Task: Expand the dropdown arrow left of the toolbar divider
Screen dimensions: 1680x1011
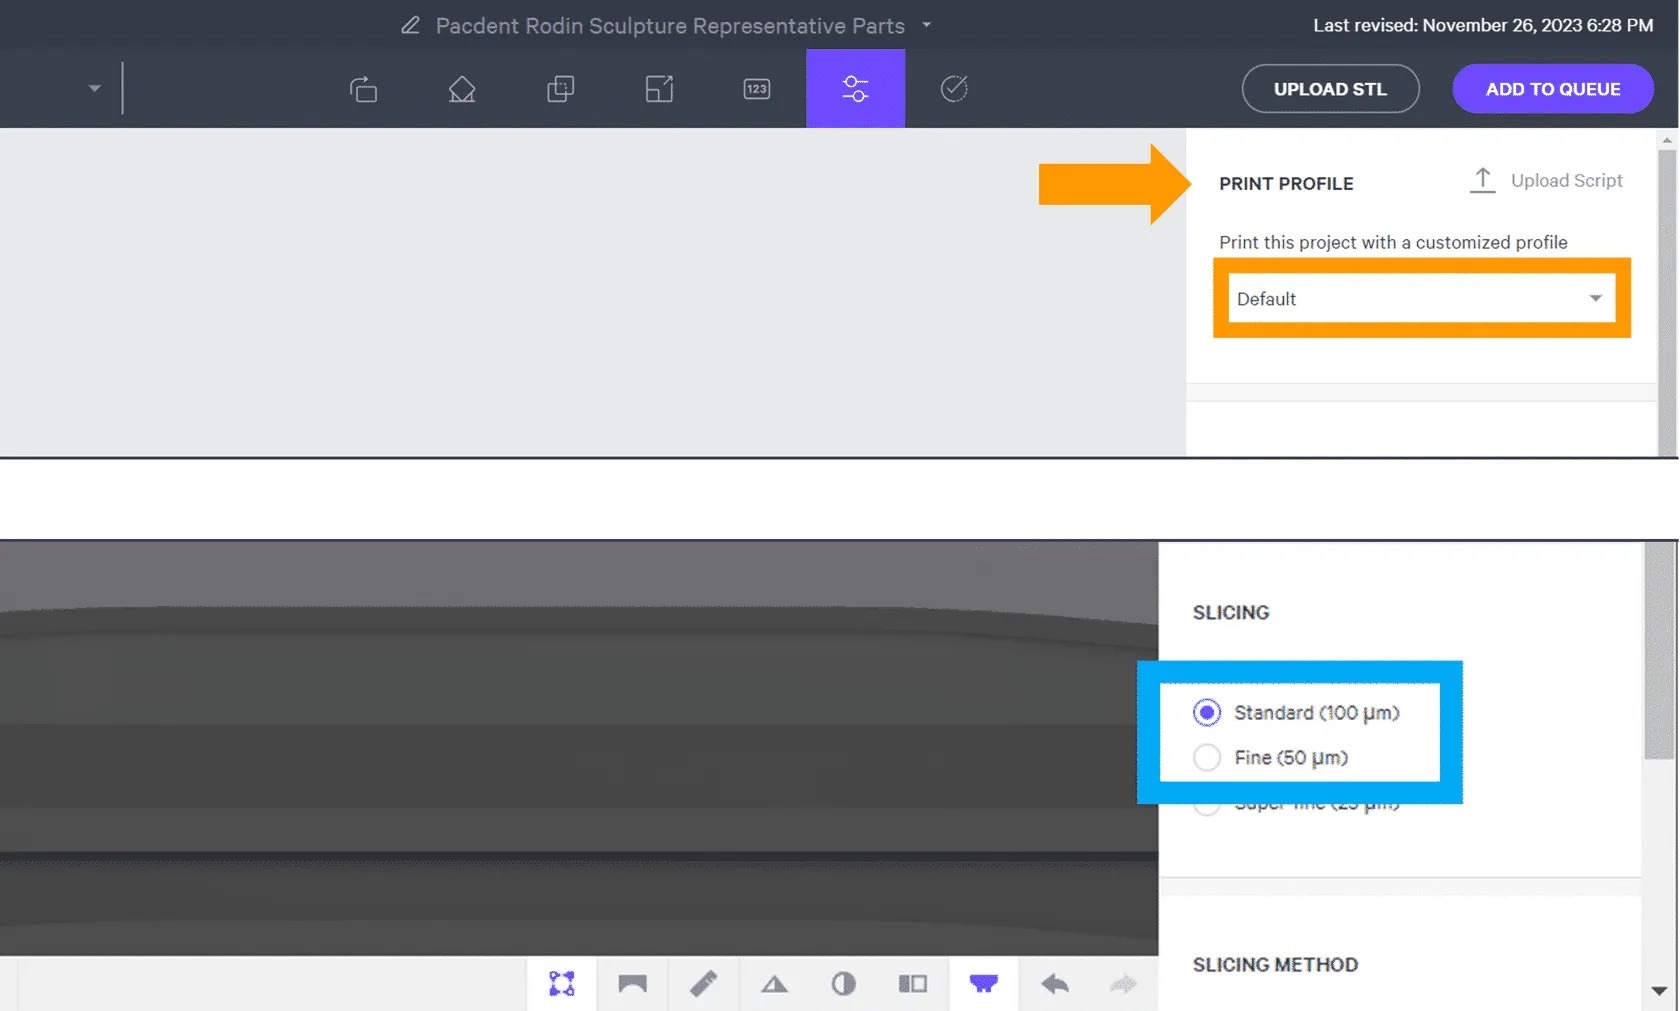Action: point(94,88)
